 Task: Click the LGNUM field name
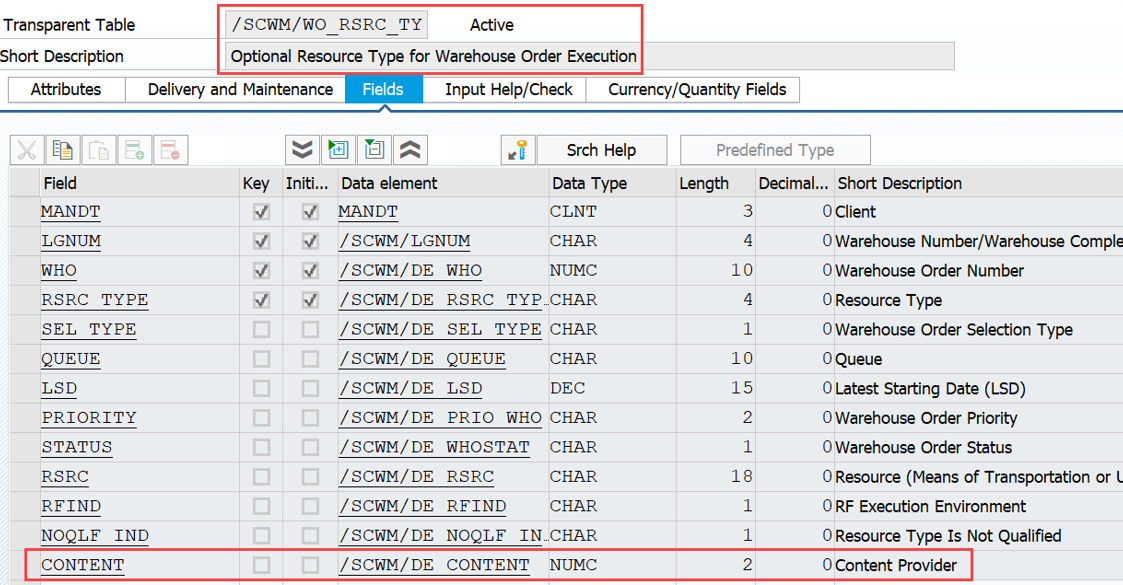coord(71,241)
